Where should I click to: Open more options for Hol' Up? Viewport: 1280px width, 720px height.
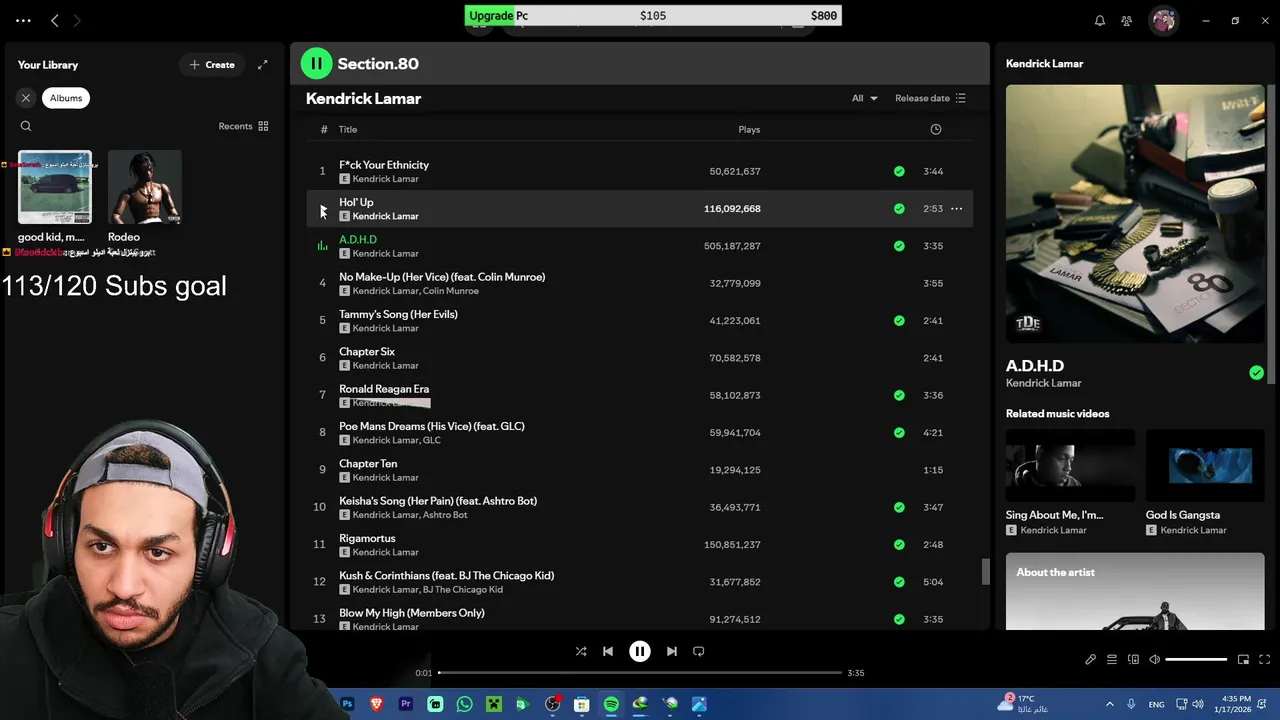[956, 209]
